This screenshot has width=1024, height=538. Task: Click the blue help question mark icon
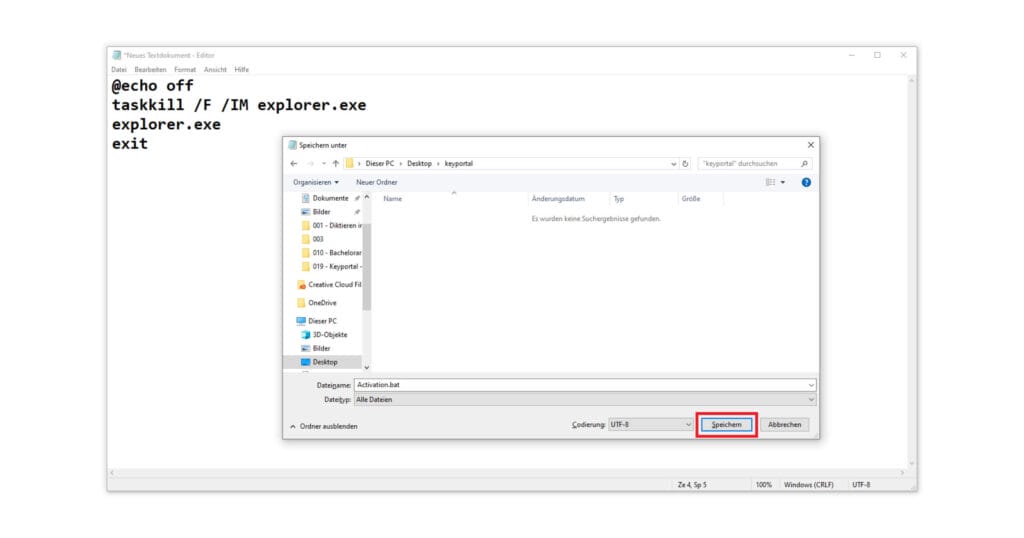805,182
